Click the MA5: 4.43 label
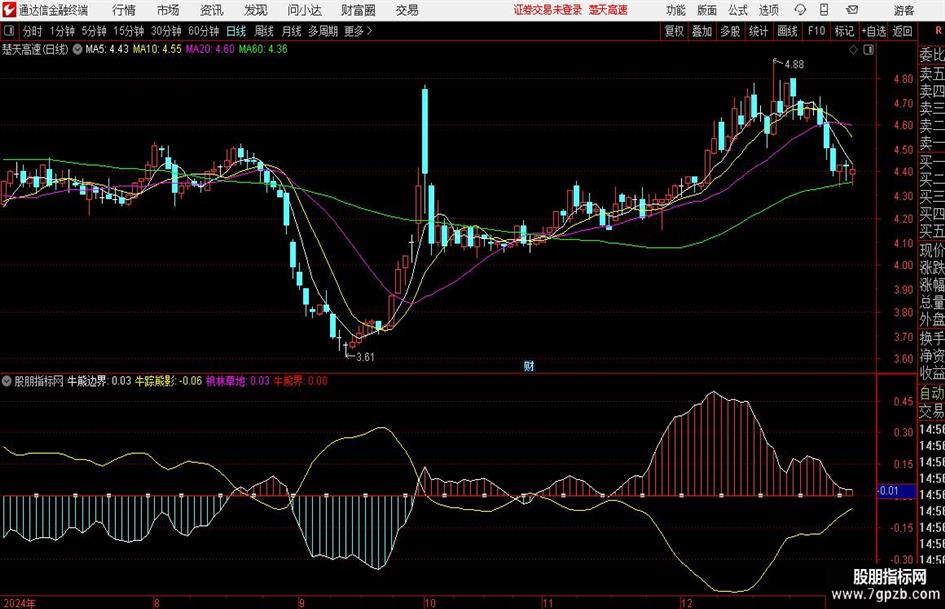This screenshot has height=609, width=945. coord(107,49)
